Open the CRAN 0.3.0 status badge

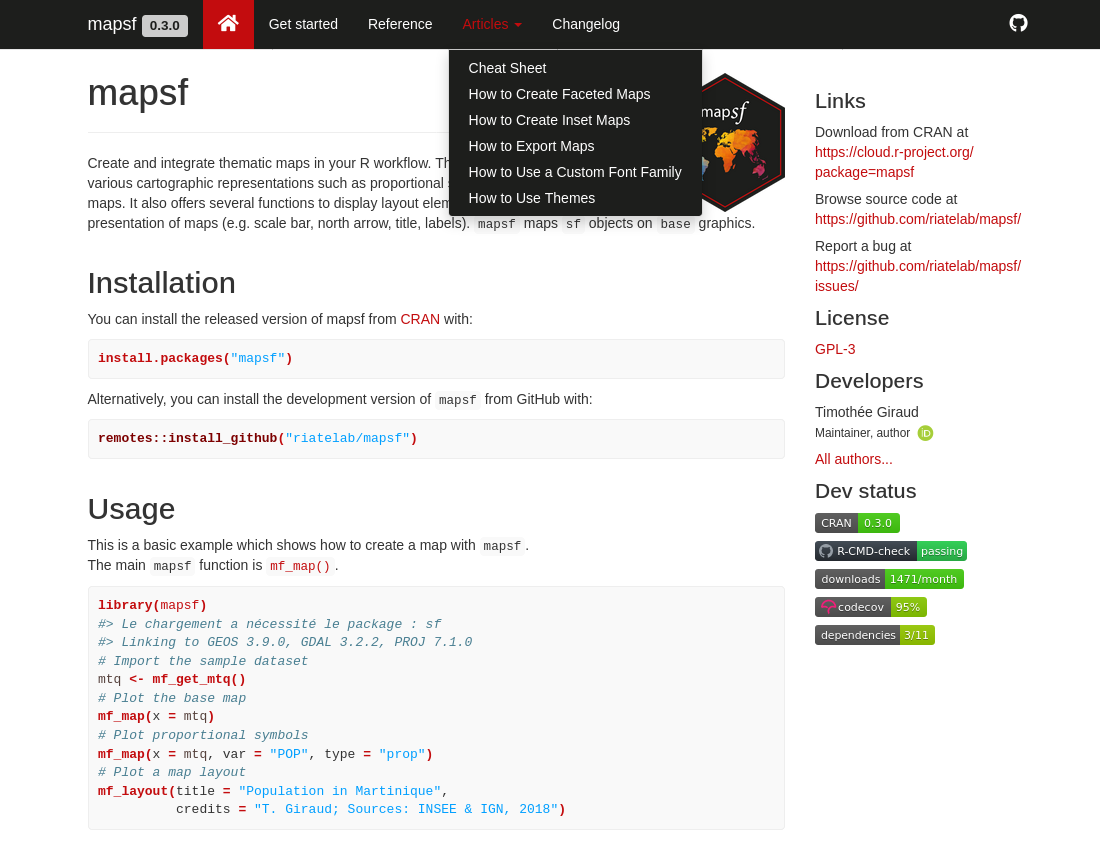(x=857, y=523)
